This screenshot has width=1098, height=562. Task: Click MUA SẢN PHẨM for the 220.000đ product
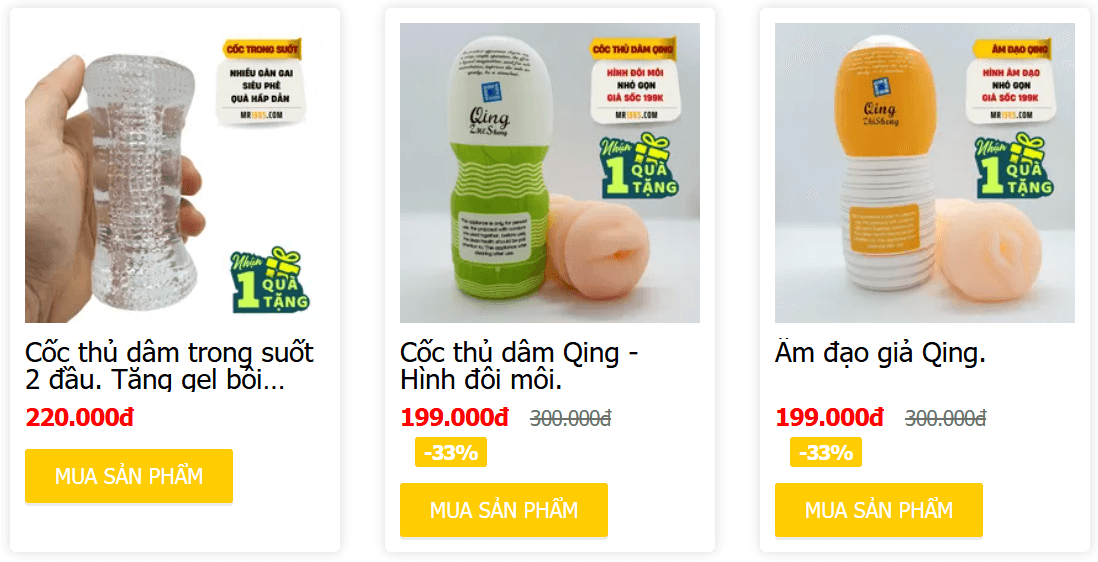(x=129, y=476)
